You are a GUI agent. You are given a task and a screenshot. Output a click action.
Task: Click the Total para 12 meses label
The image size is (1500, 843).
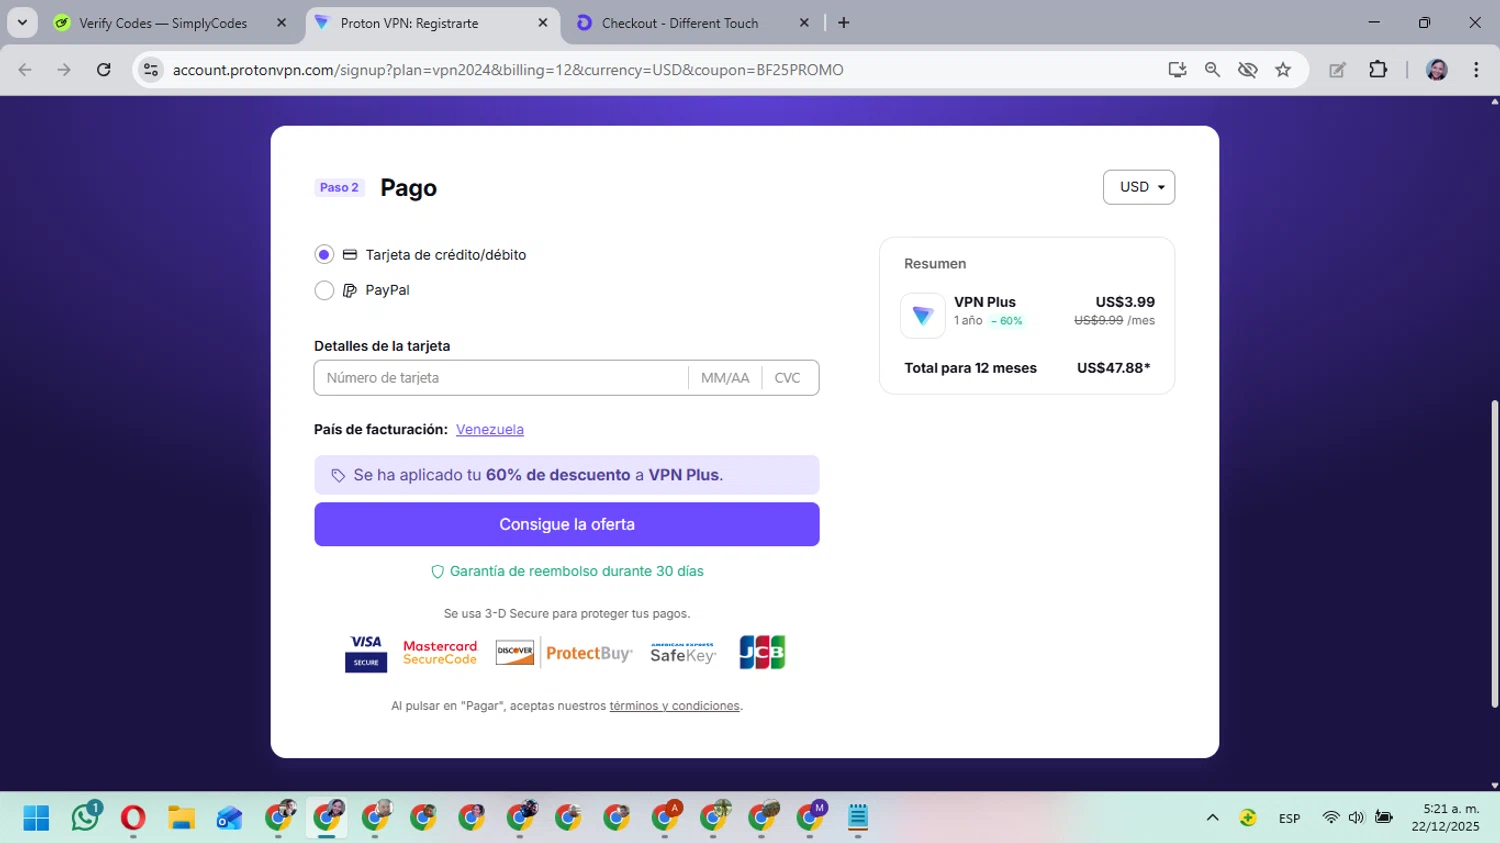pos(970,368)
